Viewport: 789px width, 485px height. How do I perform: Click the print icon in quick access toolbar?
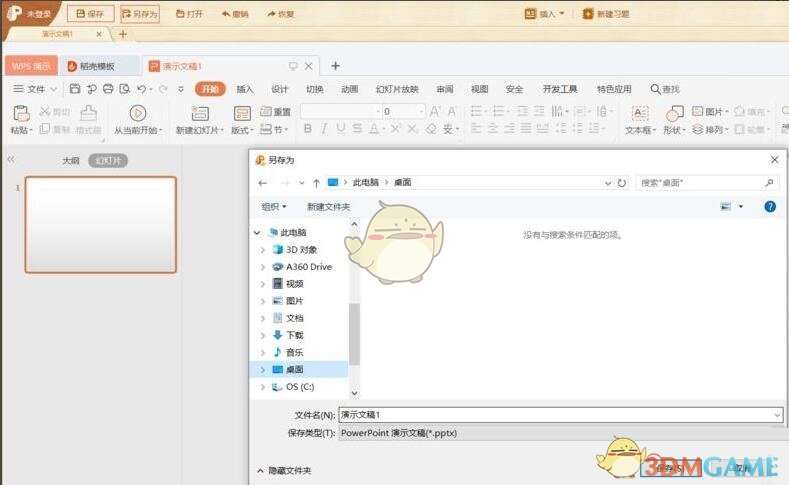(x=108, y=89)
